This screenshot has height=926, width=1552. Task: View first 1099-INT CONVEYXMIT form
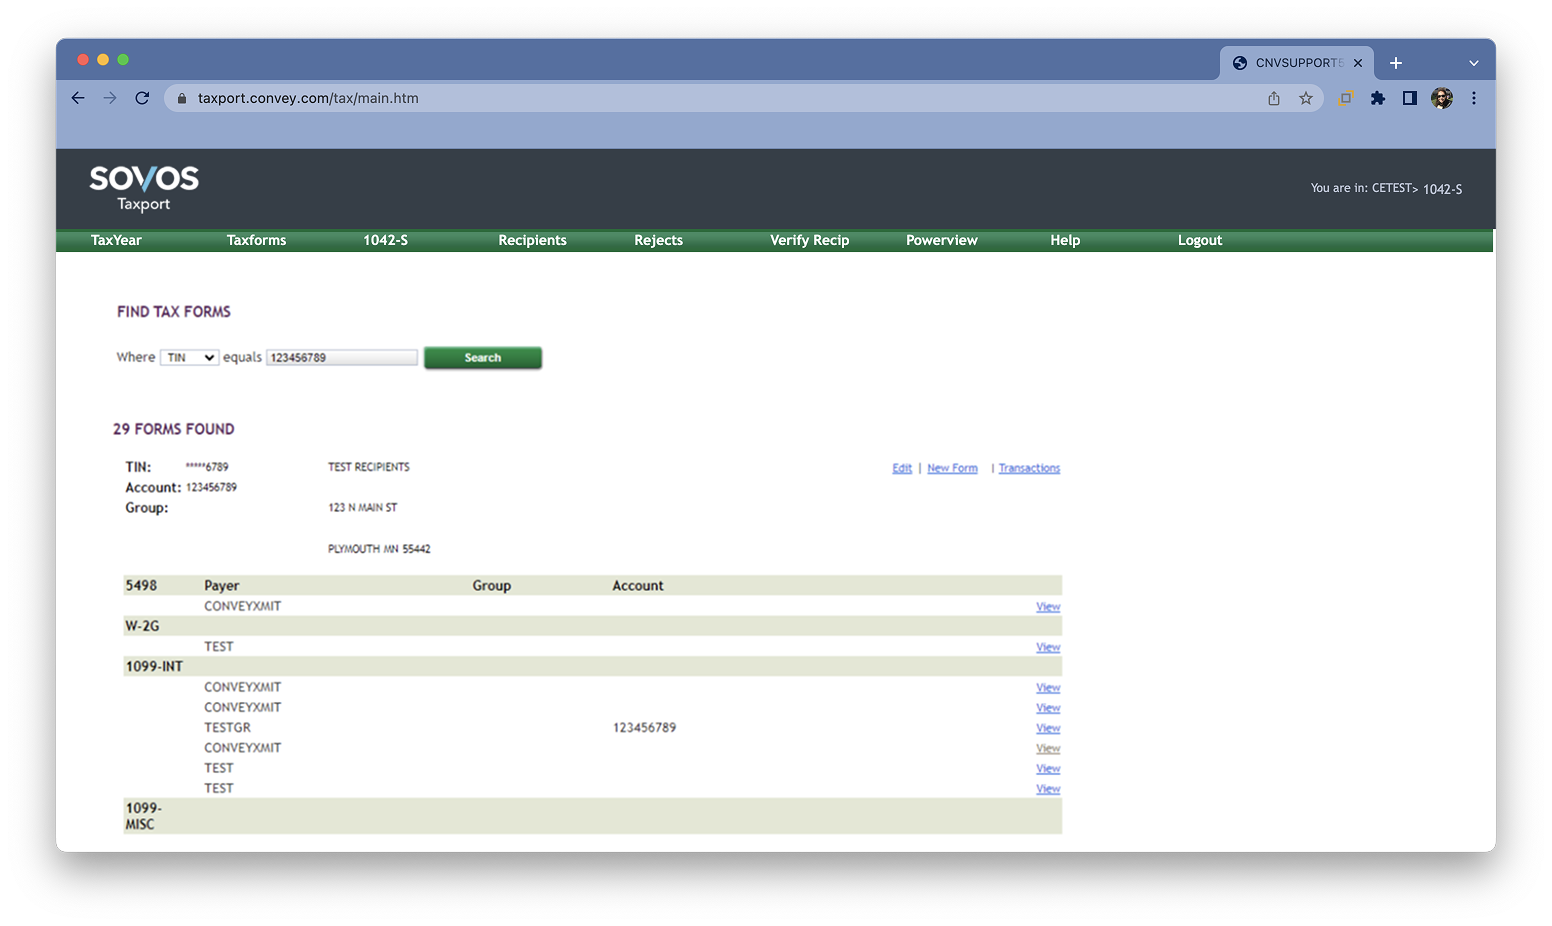1048,688
